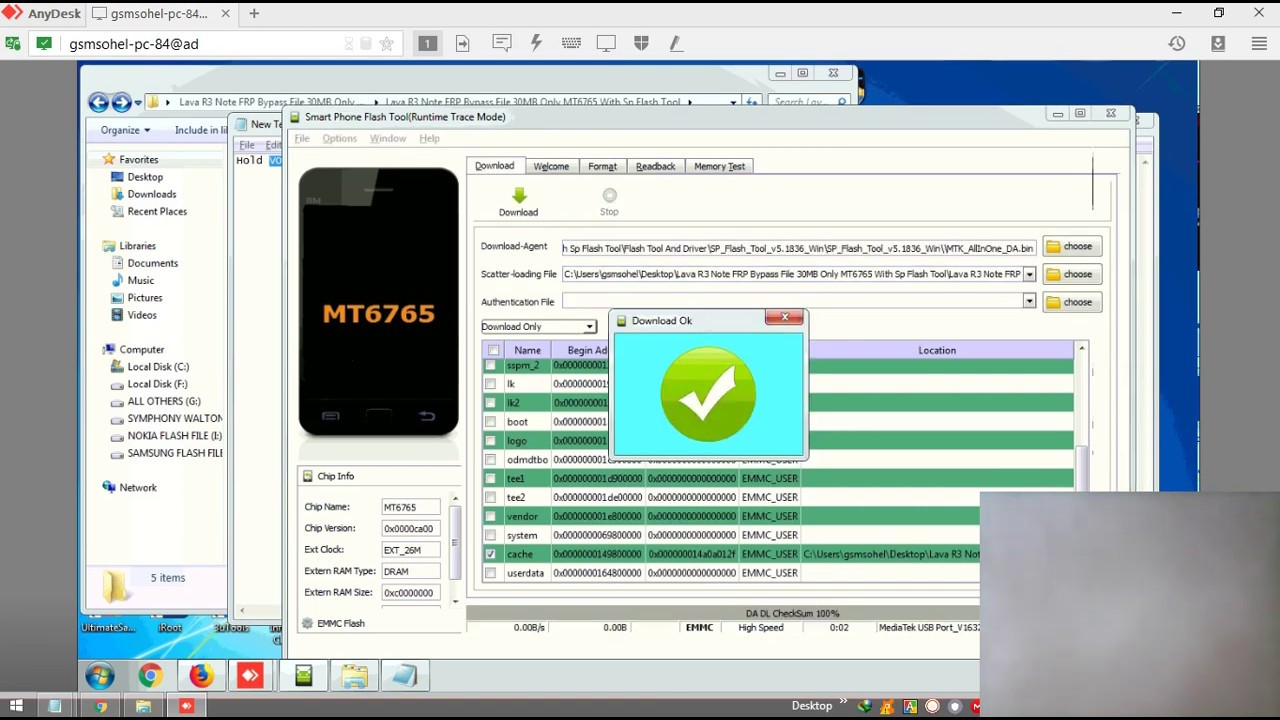
Task: Open notepad icon on the remote taskbar
Action: [x=404, y=676]
